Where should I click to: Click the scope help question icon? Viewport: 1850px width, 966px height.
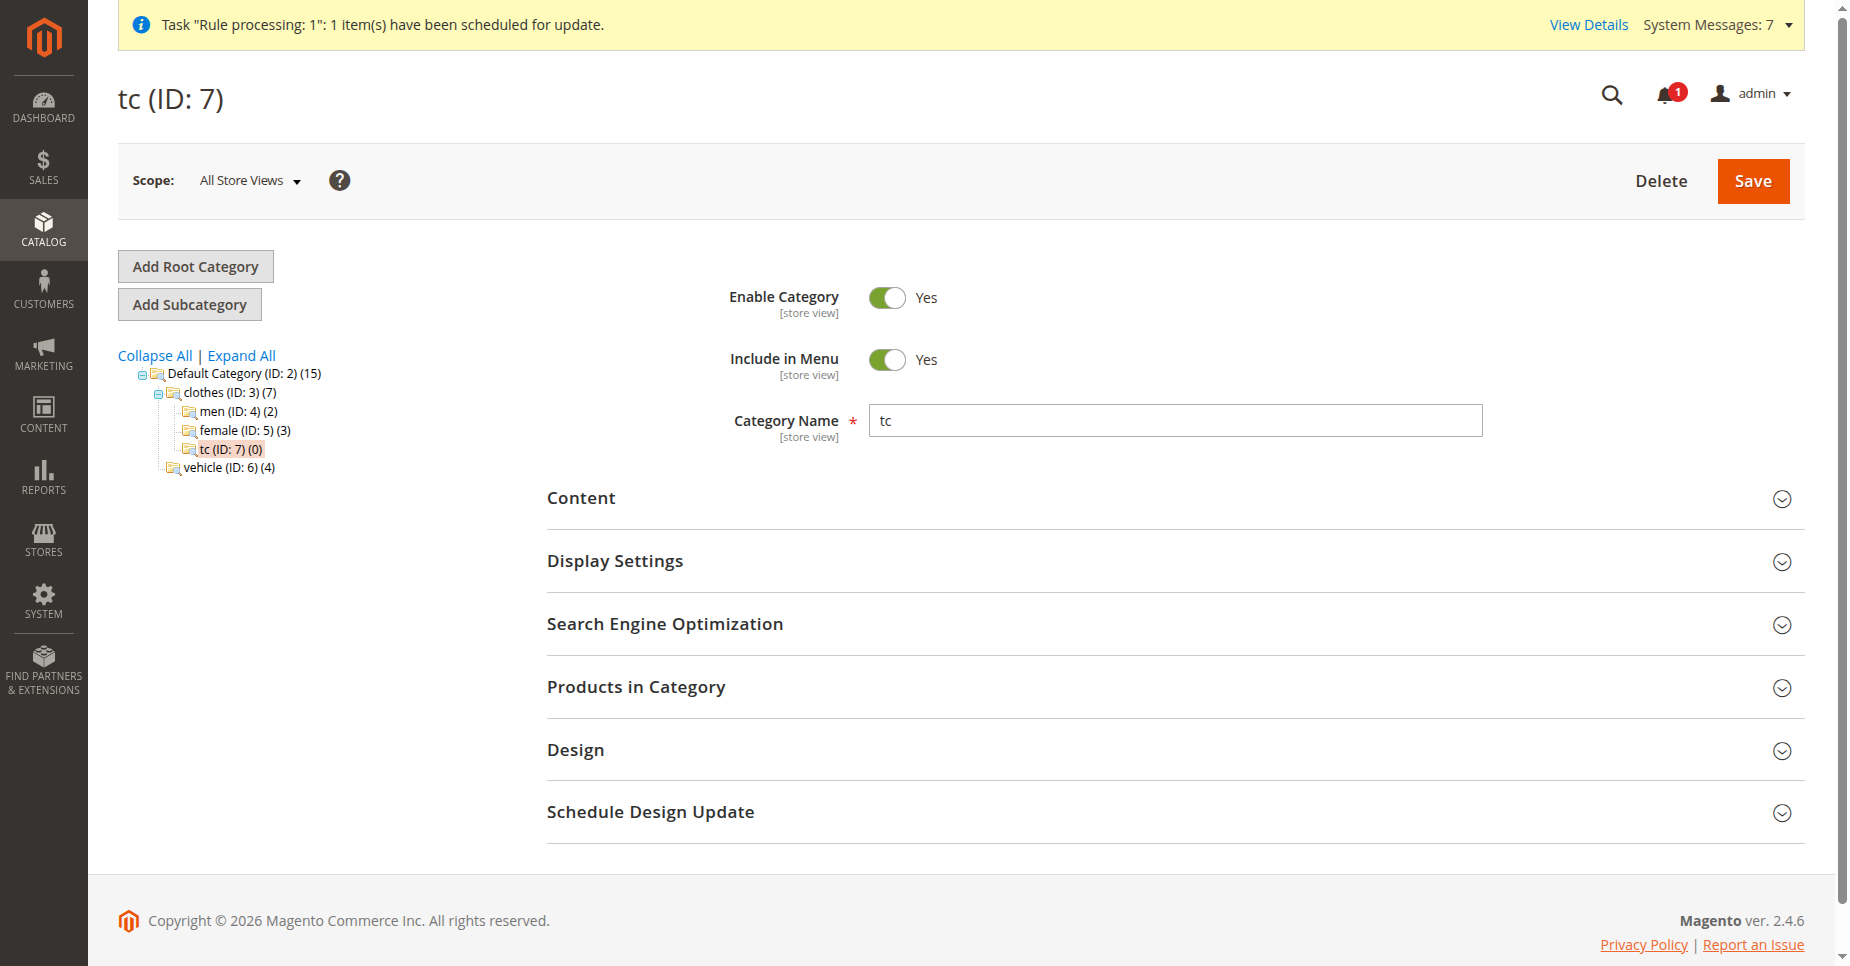click(x=340, y=180)
